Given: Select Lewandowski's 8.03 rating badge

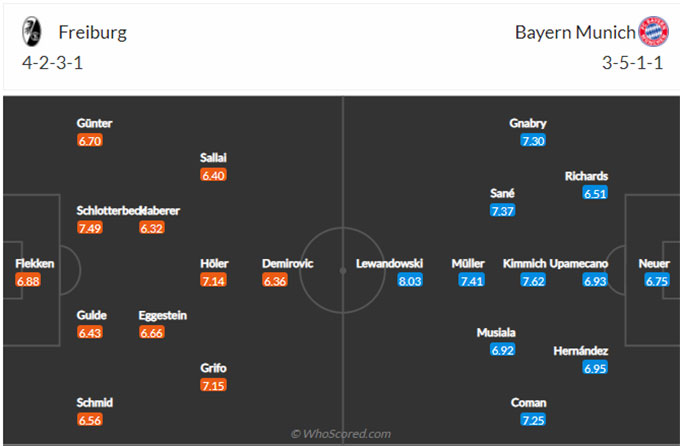Looking at the screenshot, I should point(410,281).
